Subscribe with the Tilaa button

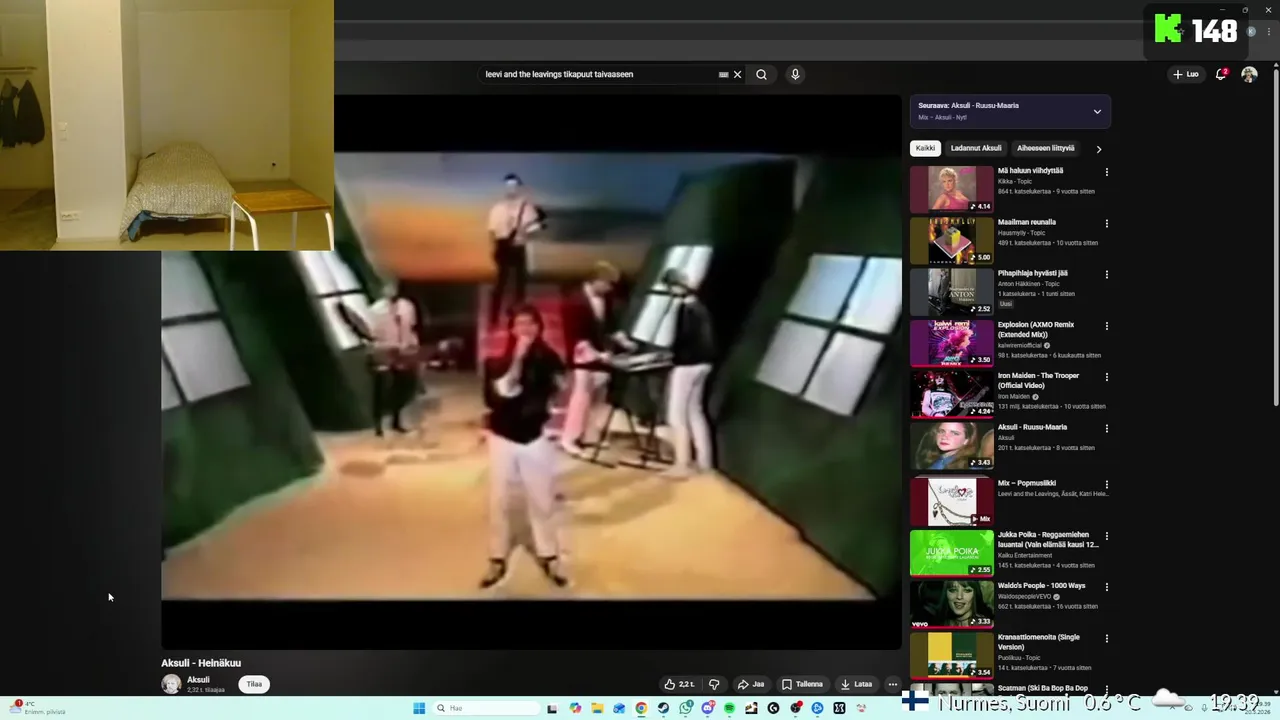254,684
